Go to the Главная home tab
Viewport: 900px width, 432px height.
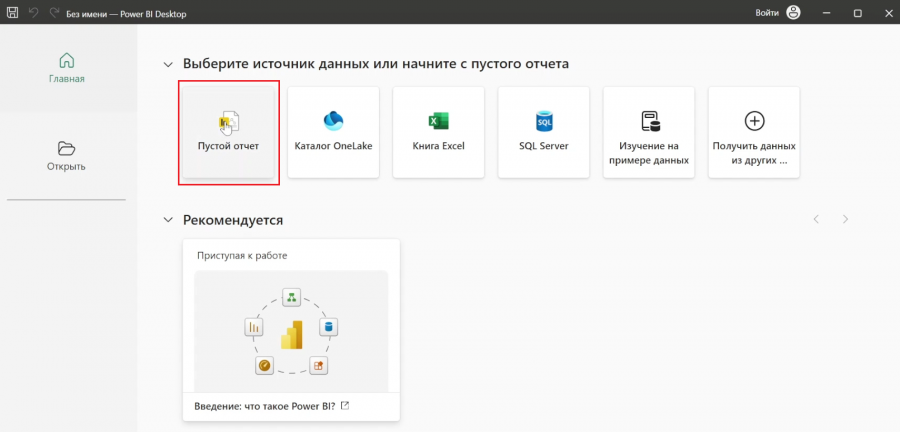(x=67, y=68)
